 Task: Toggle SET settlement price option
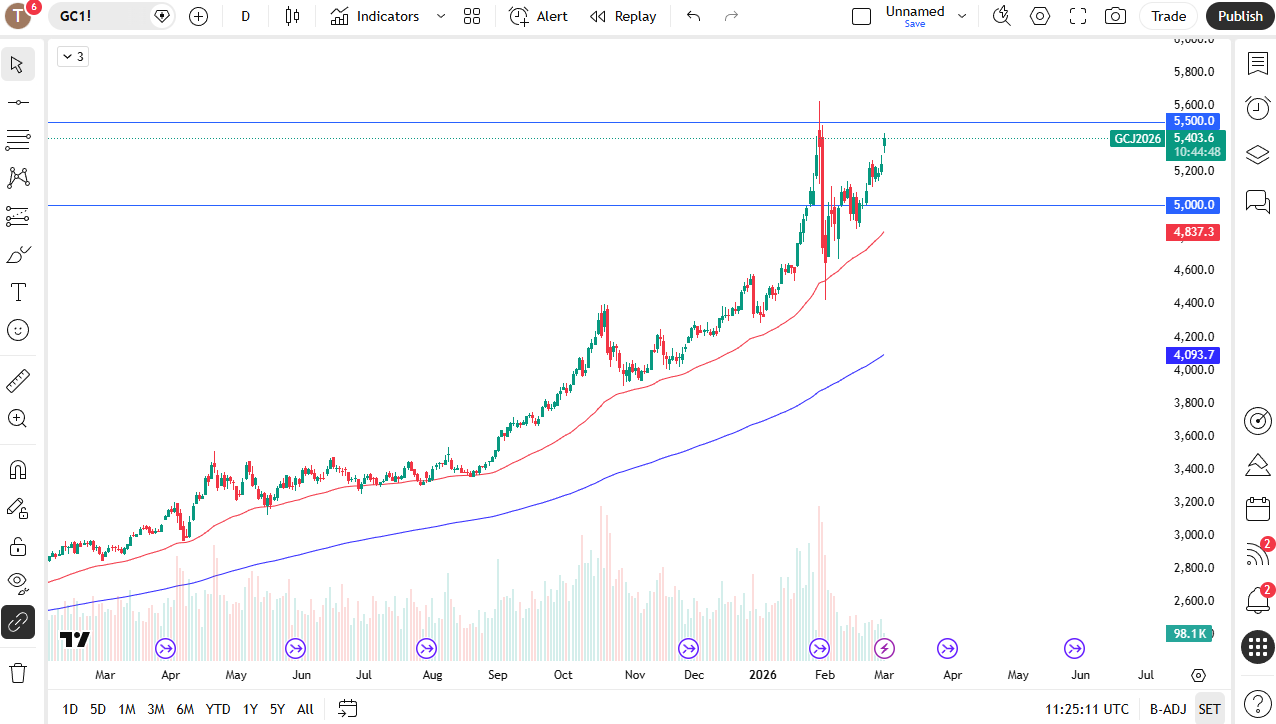click(1210, 709)
